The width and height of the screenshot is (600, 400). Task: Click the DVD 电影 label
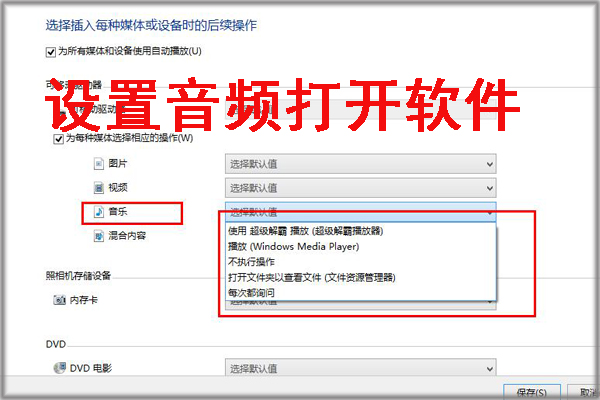tap(91, 368)
